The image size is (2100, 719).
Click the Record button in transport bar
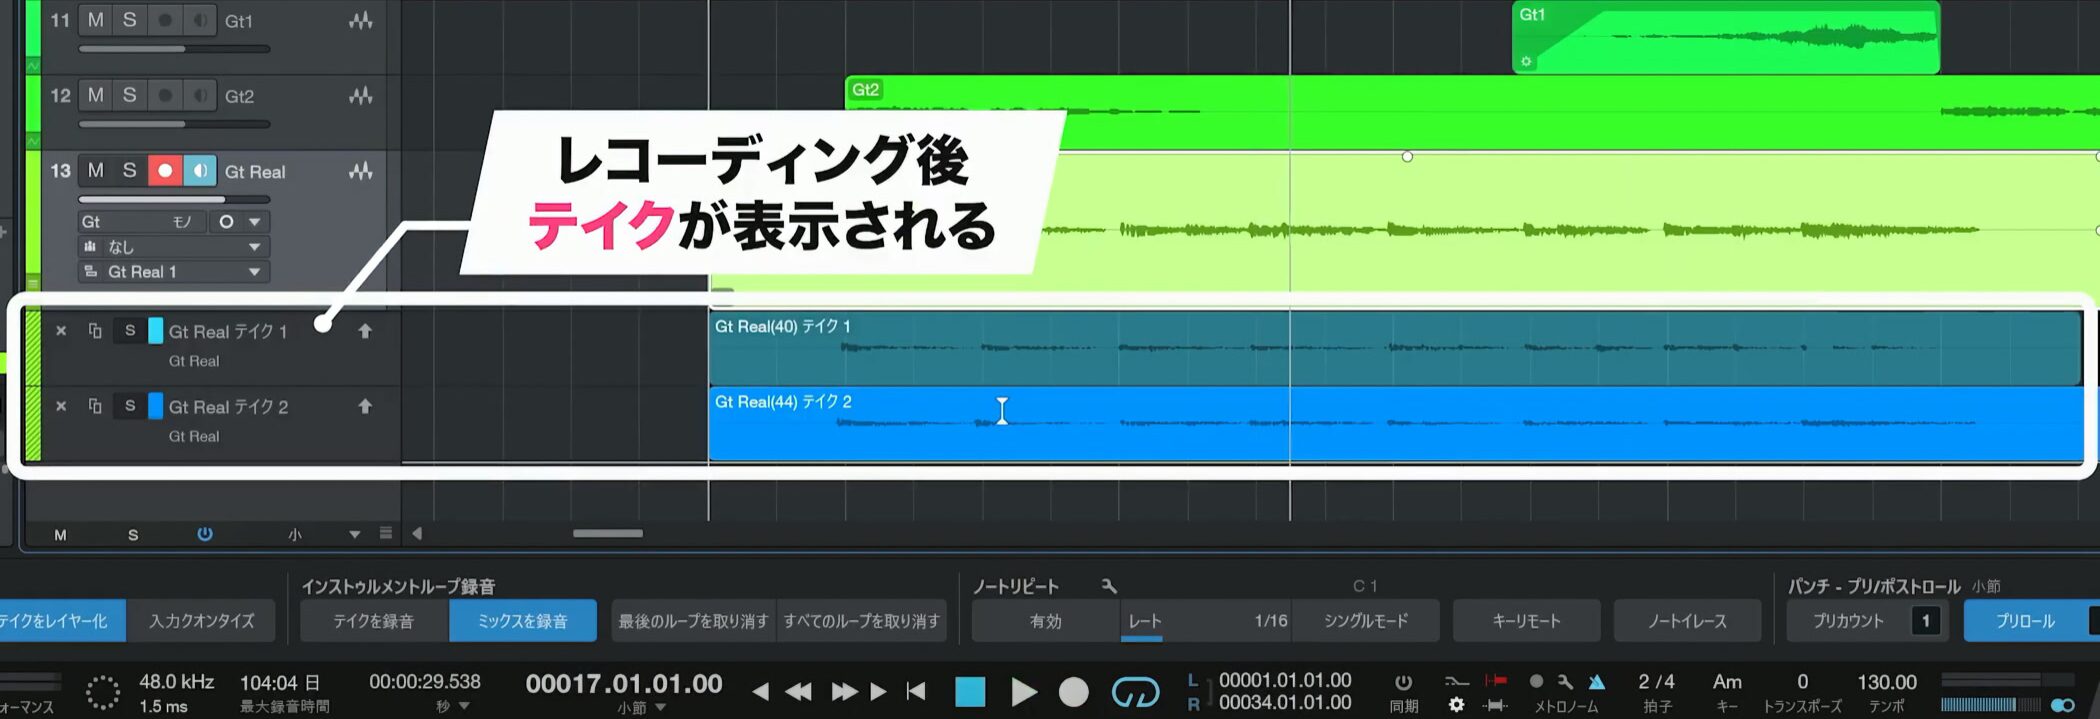pos(1073,692)
